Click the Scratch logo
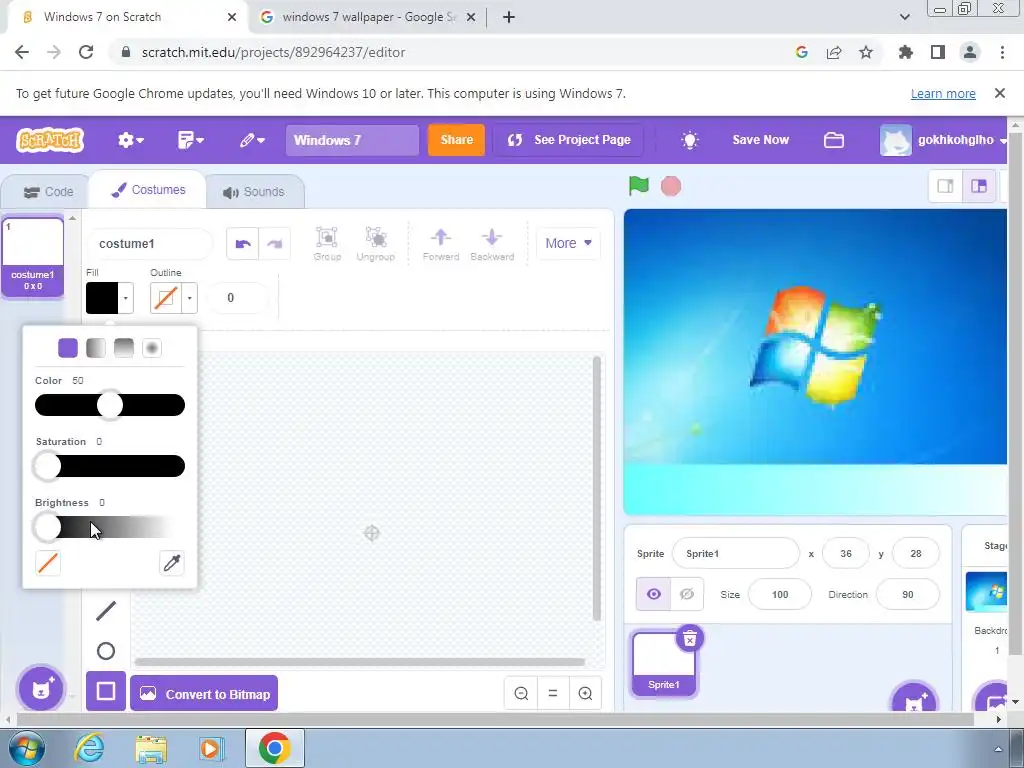This screenshot has width=1024, height=768. coord(50,140)
